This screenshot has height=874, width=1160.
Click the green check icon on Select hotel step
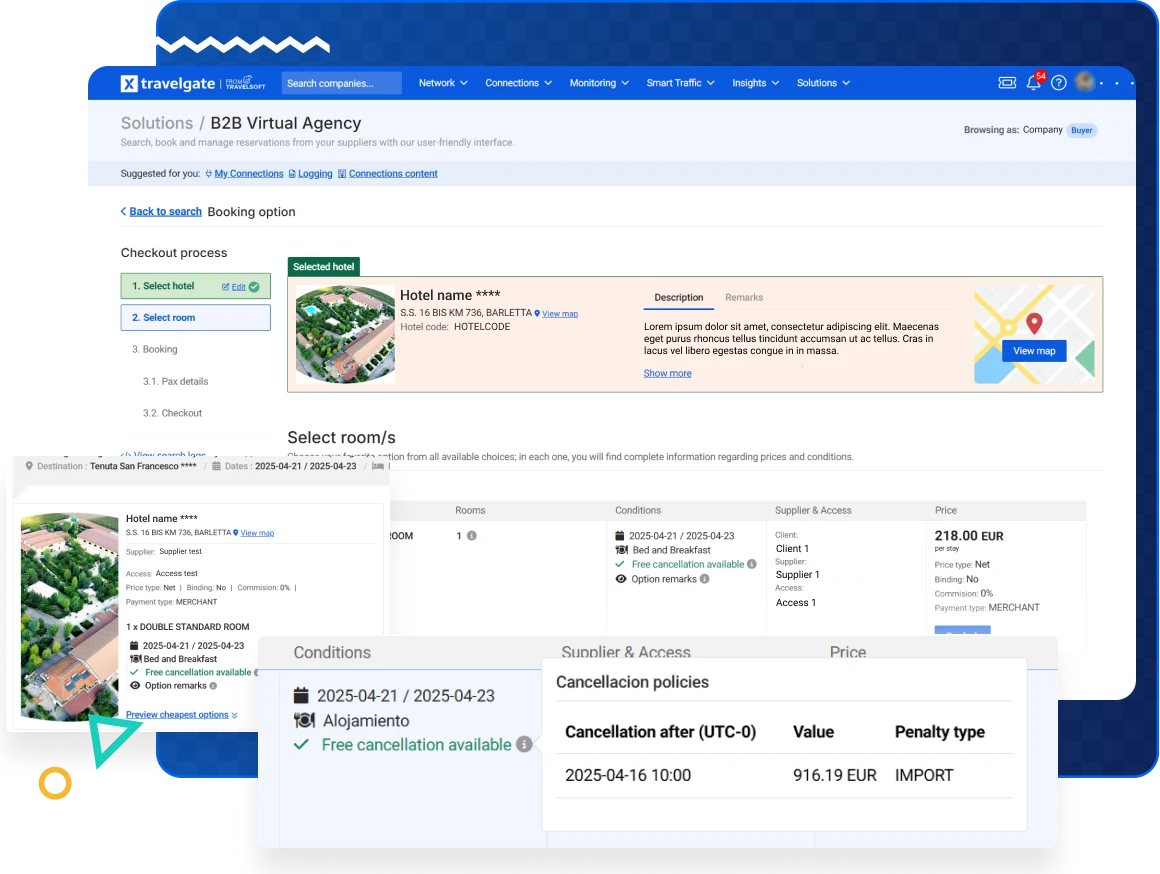254,287
